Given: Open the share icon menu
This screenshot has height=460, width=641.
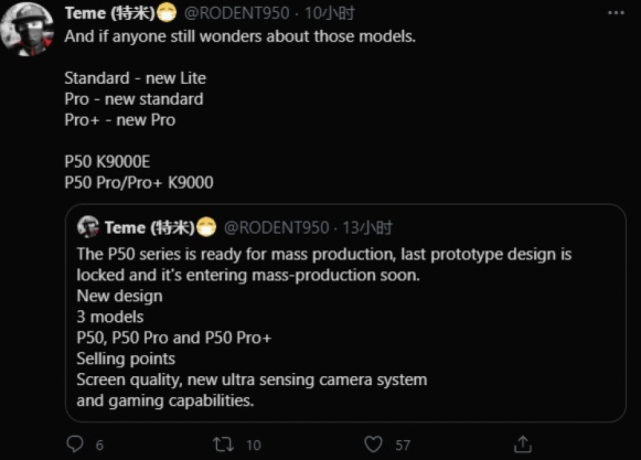Looking at the screenshot, I should [523, 443].
